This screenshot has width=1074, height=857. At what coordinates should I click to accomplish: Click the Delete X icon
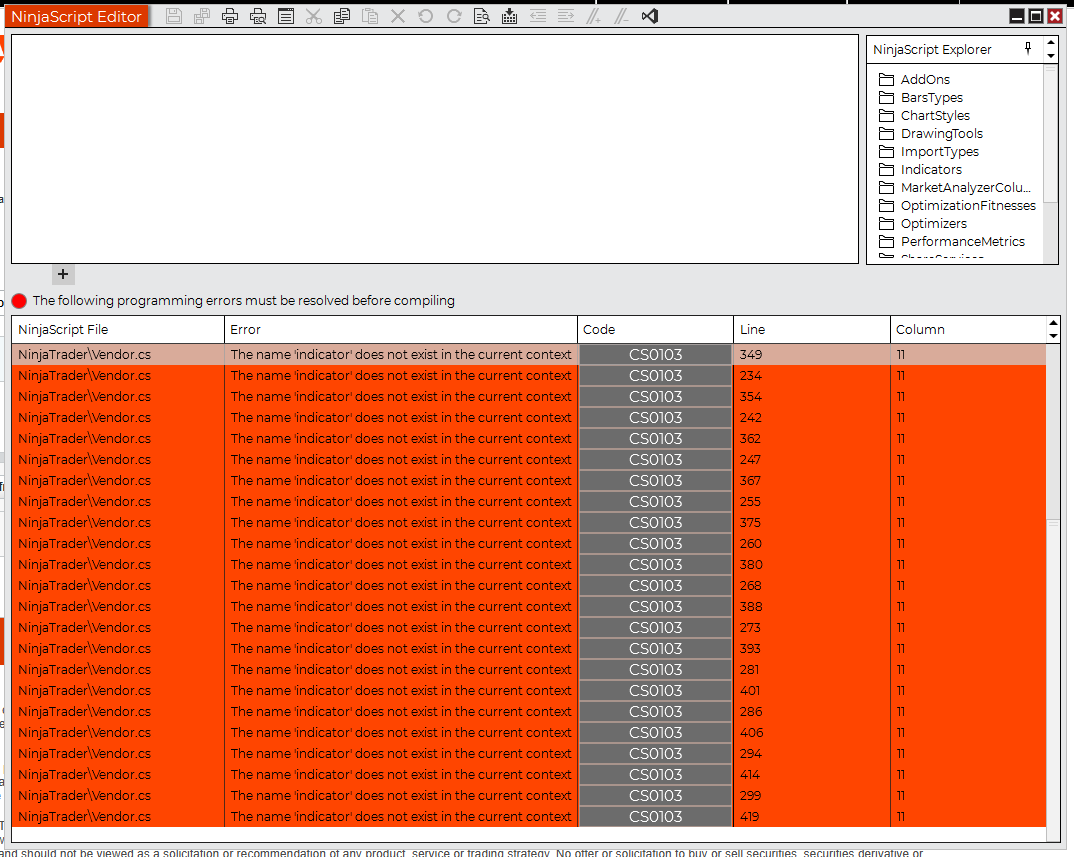[398, 16]
